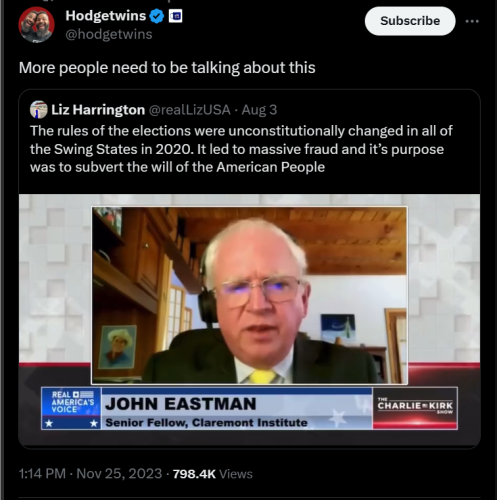Open the Hodgetwins display name link
This screenshot has width=497, height=500.
[106, 16]
